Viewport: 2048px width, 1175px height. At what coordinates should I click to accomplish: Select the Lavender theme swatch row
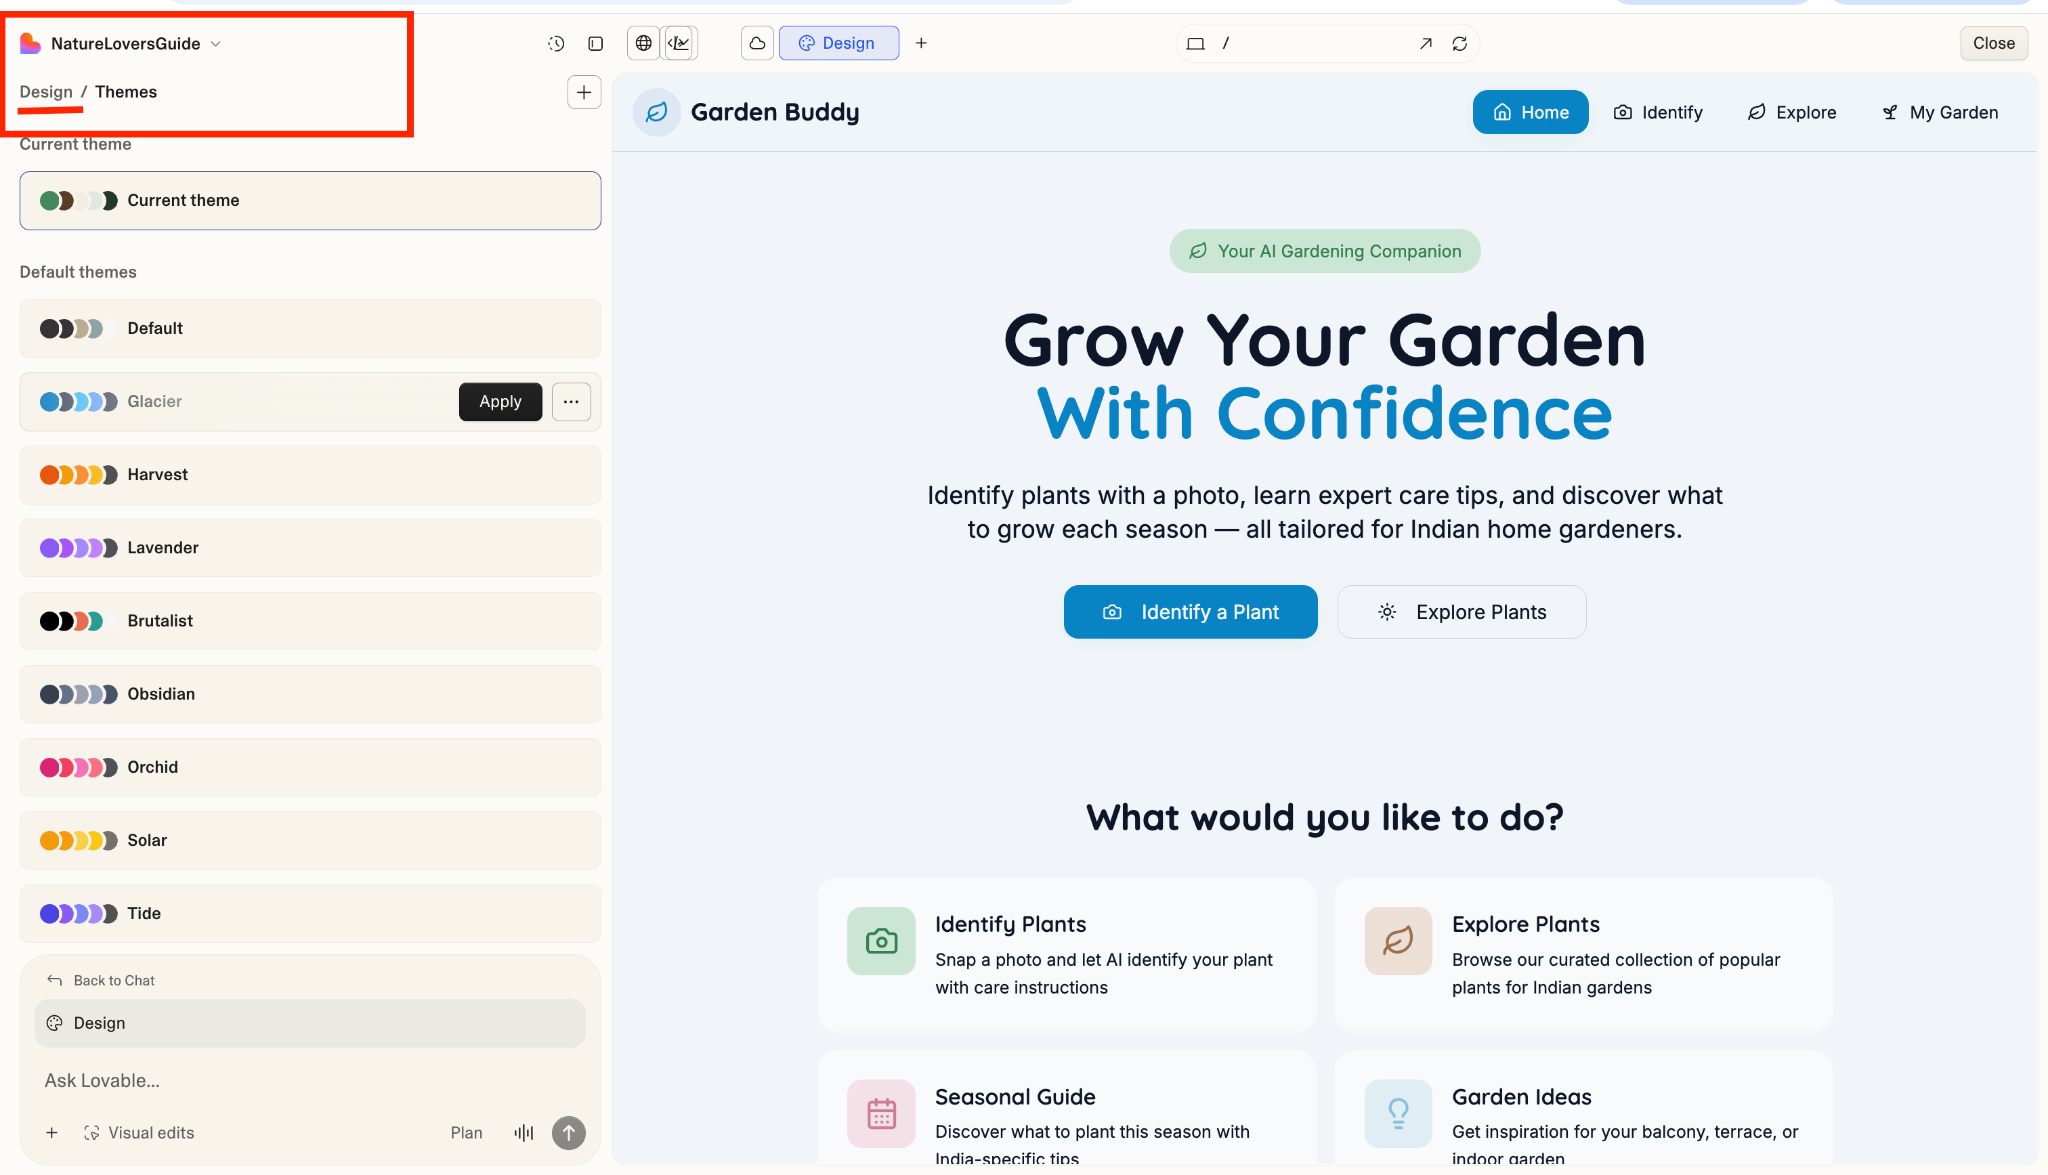click(310, 547)
